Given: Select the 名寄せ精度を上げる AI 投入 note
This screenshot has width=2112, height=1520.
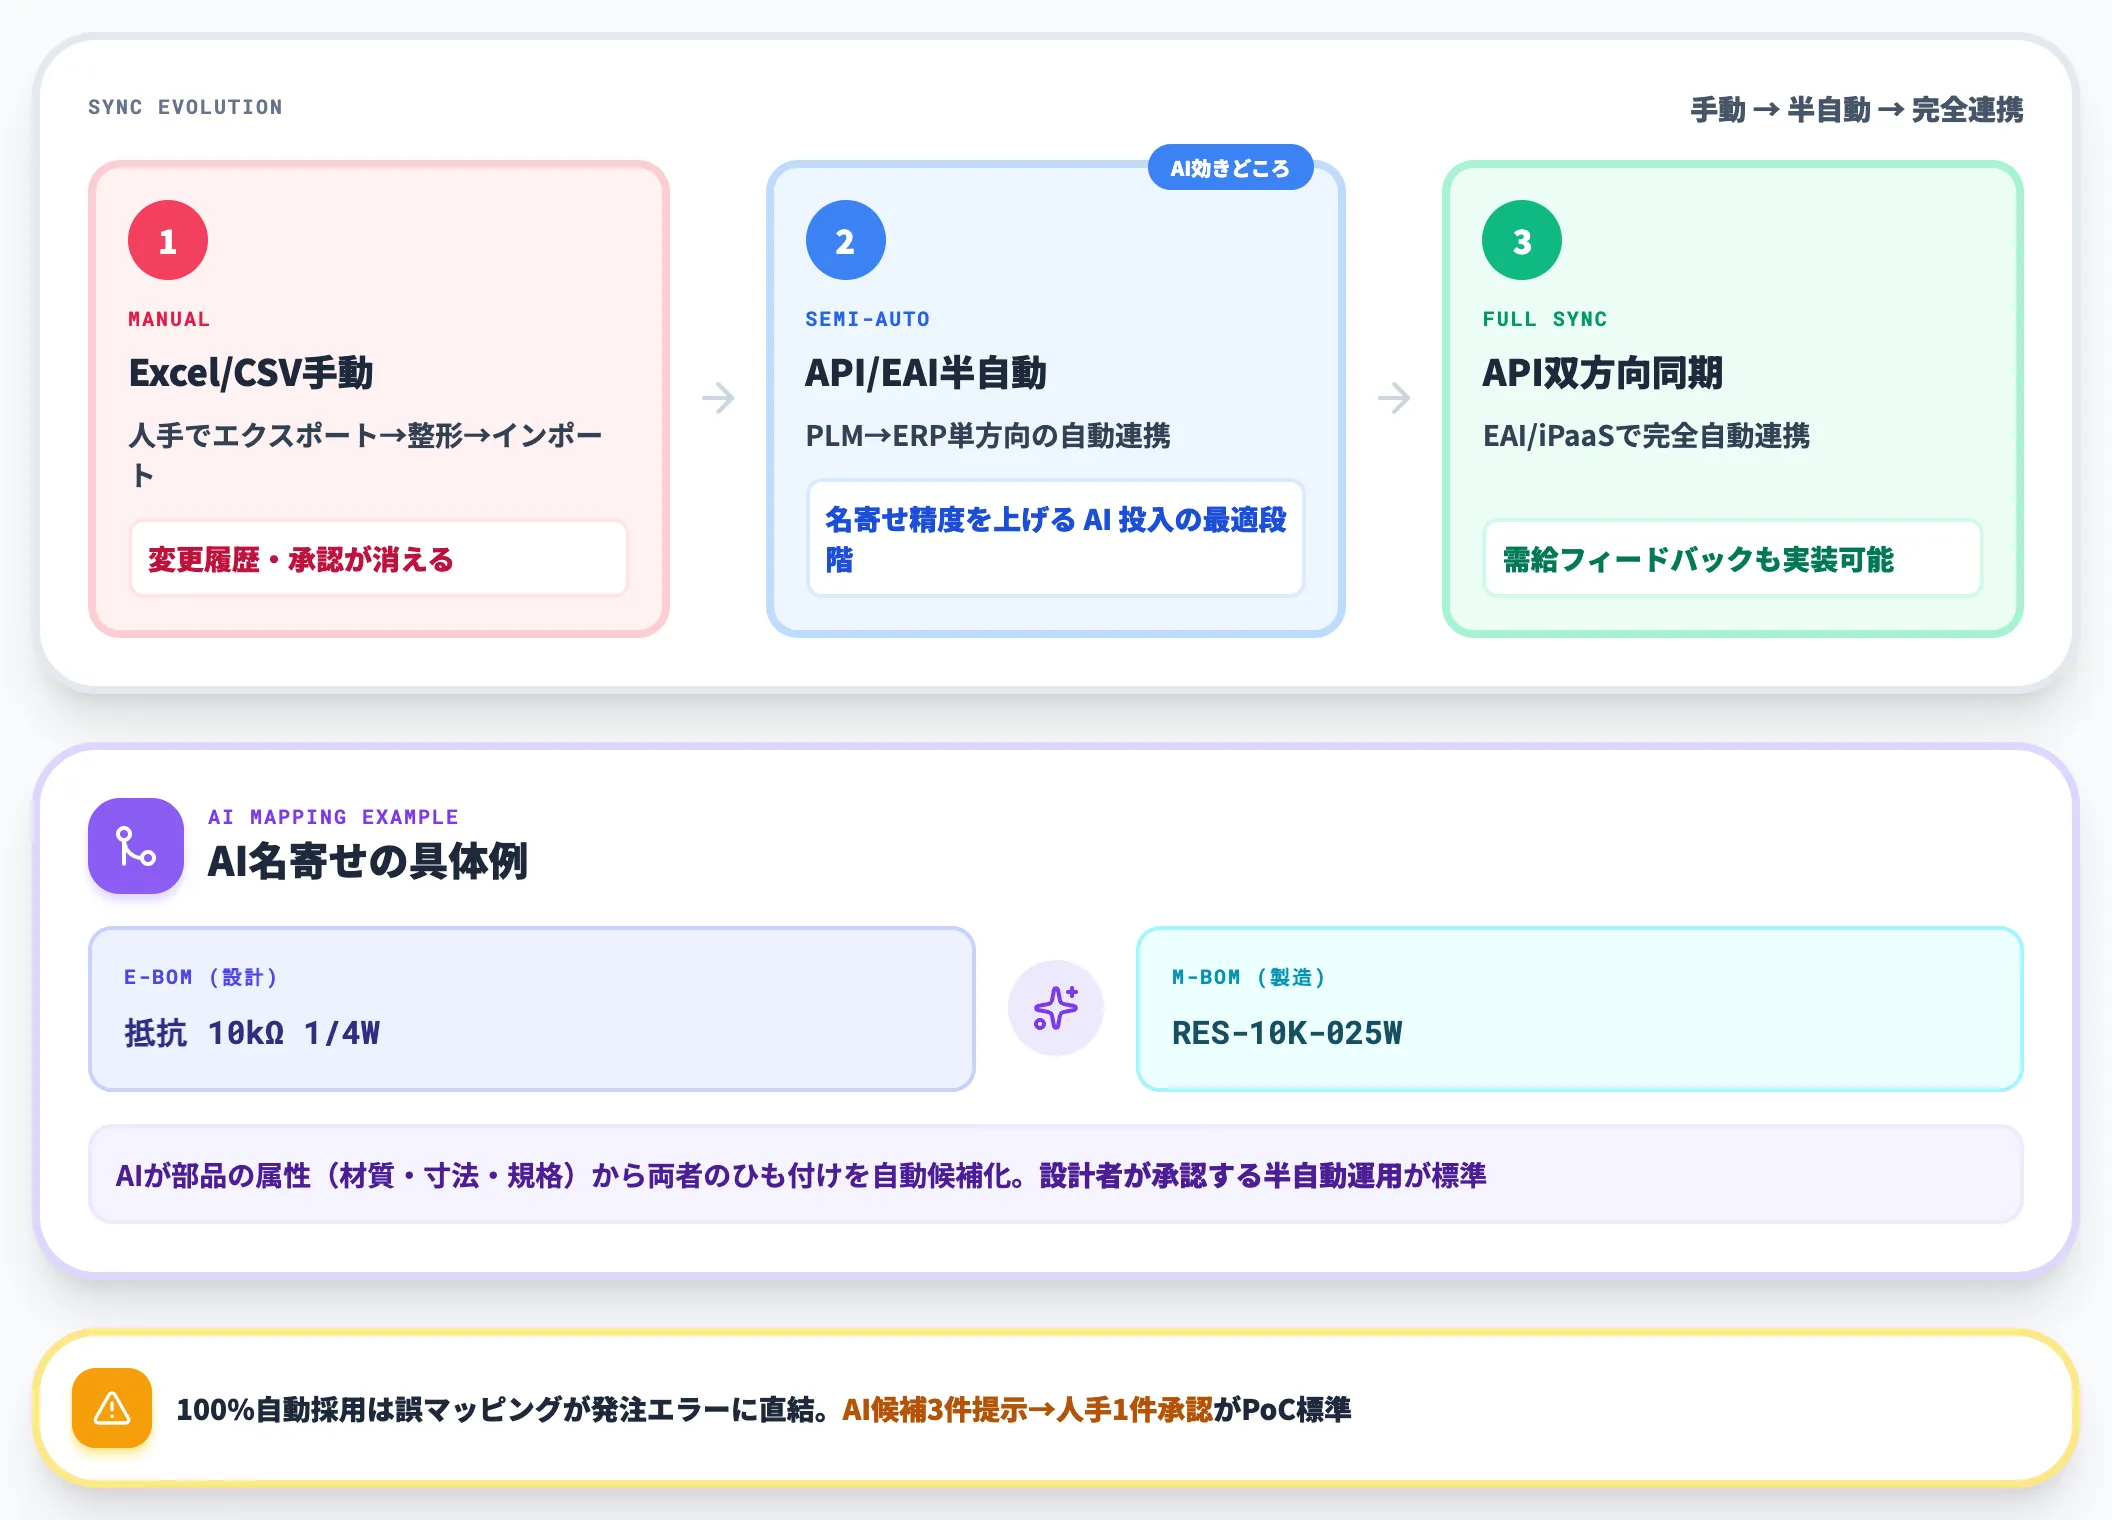Looking at the screenshot, I should click(1056, 539).
